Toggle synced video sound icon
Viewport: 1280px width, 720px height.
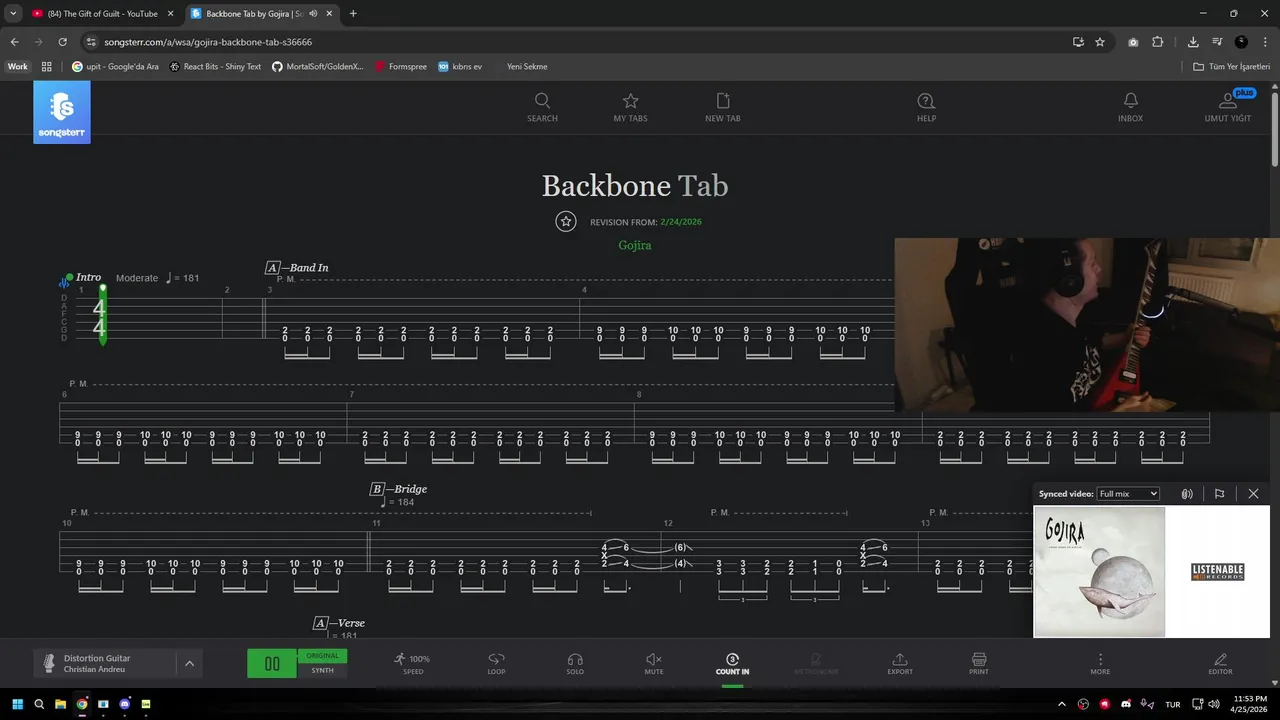[x=1187, y=494]
